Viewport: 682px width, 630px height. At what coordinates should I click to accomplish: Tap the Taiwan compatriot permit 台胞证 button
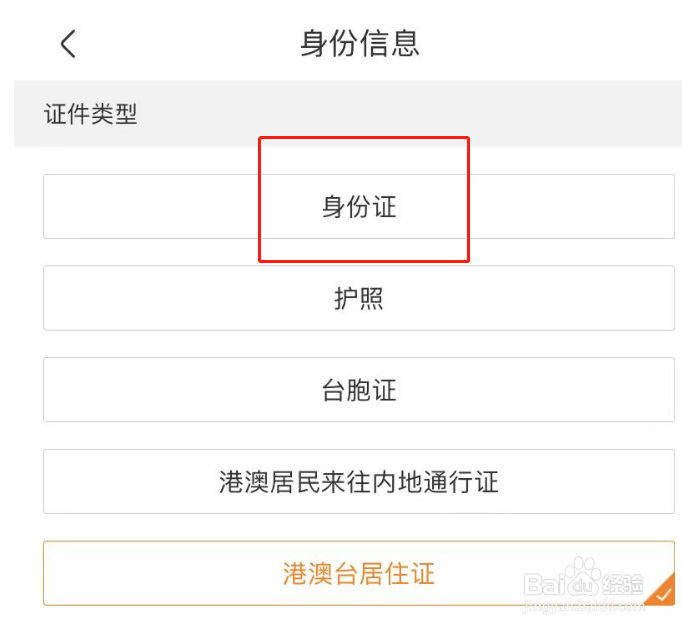[x=359, y=390]
